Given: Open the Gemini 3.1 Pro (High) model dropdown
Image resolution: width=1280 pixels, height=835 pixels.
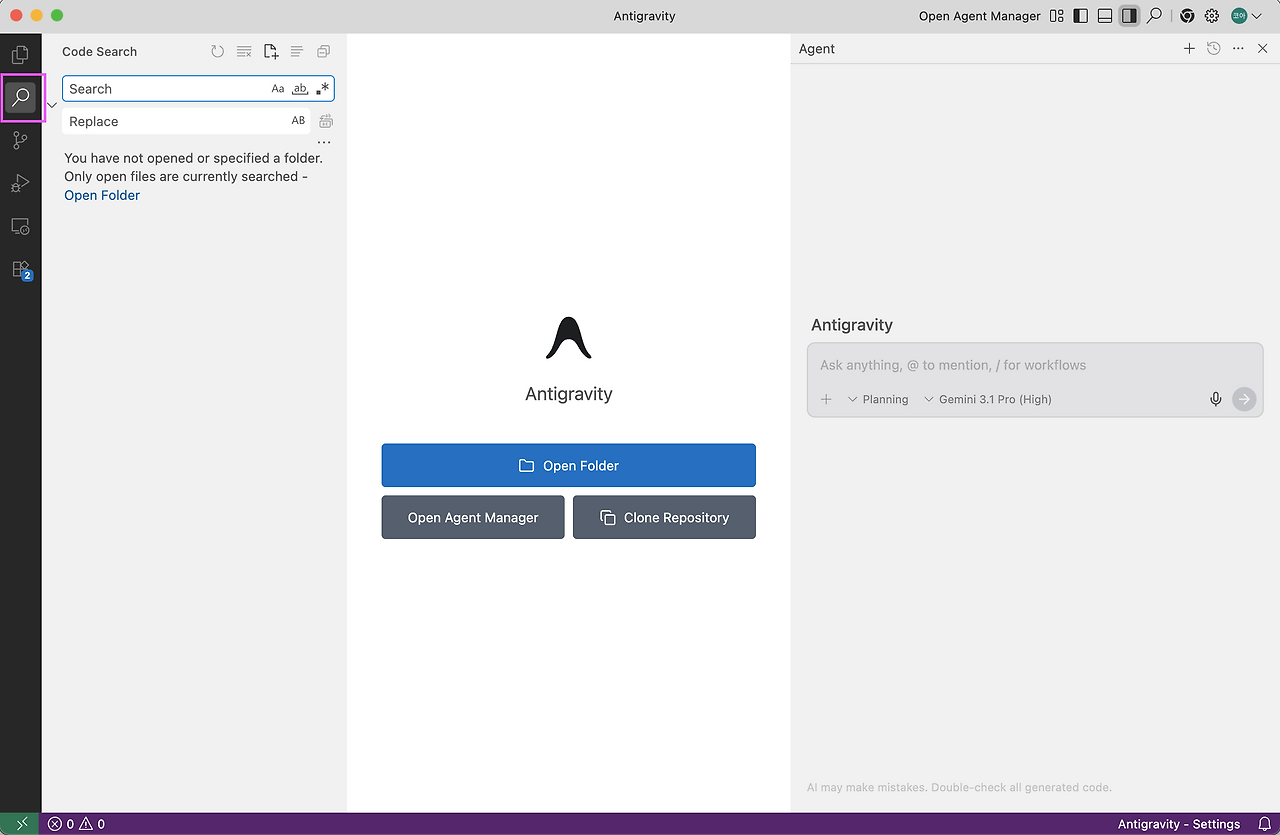Looking at the screenshot, I should [987, 399].
